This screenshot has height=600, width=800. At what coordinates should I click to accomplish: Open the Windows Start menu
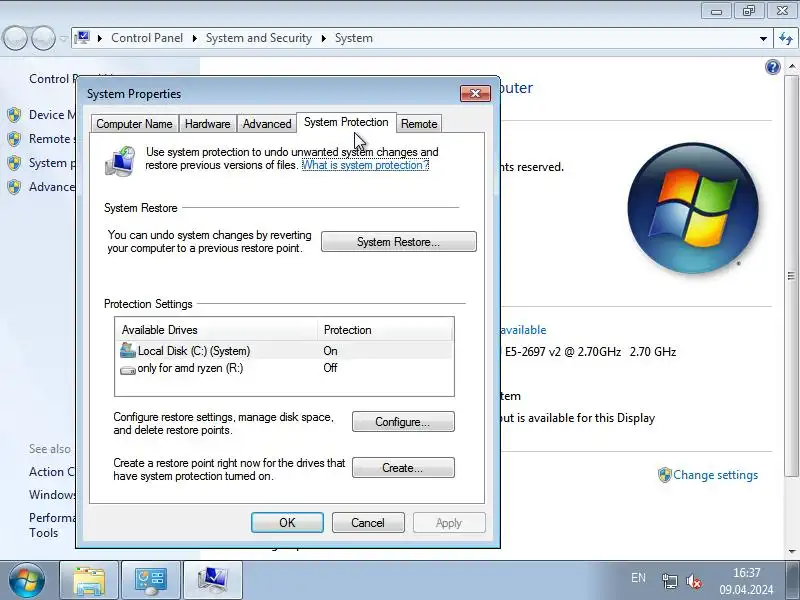click(x=27, y=581)
